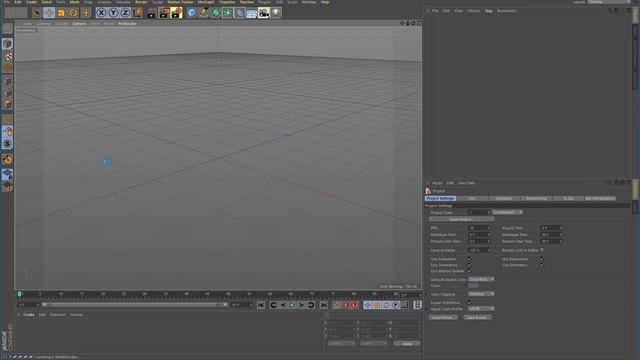Toggle Z axis lock
Viewport: 640px width, 360px height.
[125, 13]
